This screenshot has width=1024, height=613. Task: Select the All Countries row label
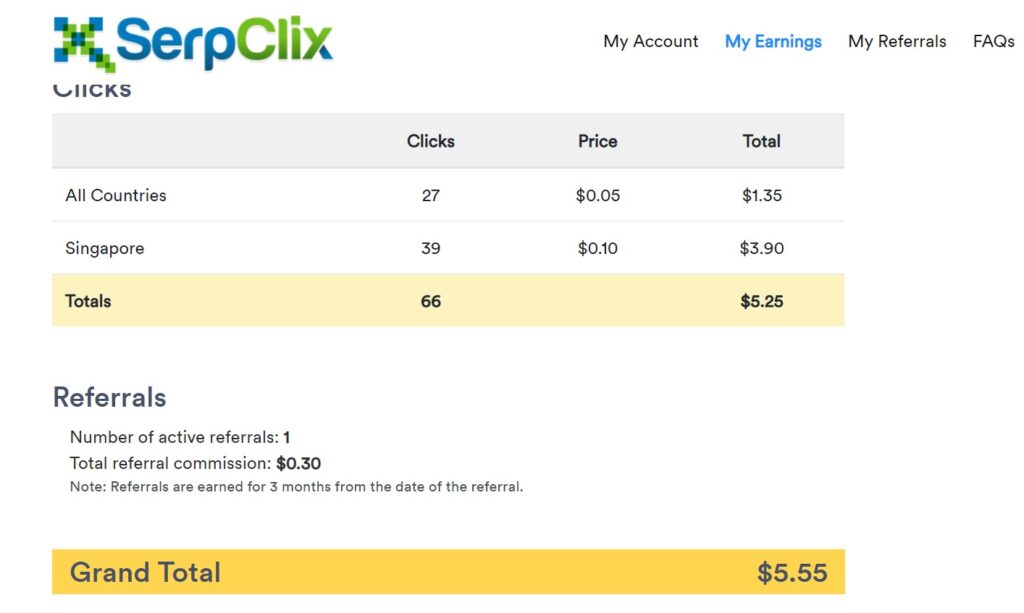click(x=116, y=195)
